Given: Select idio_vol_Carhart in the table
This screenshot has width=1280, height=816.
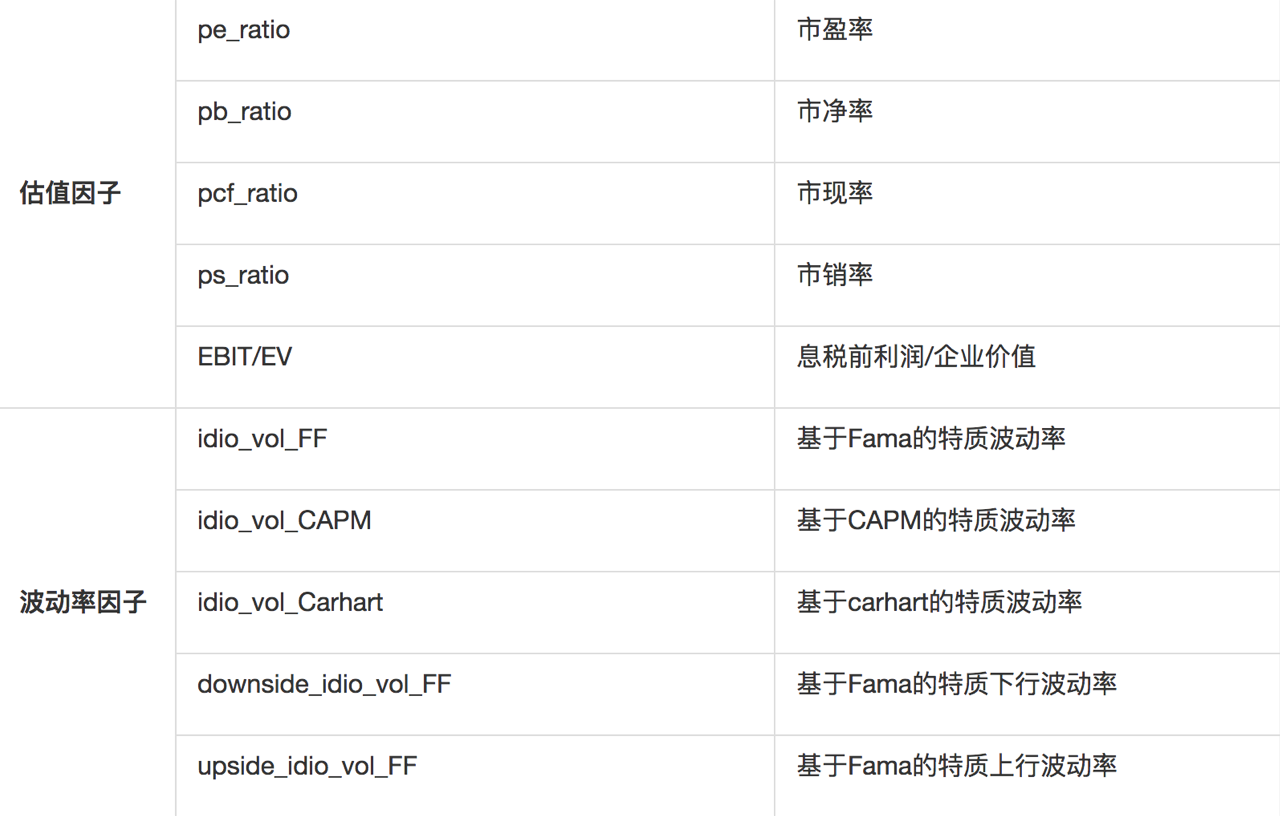Looking at the screenshot, I should [290, 603].
